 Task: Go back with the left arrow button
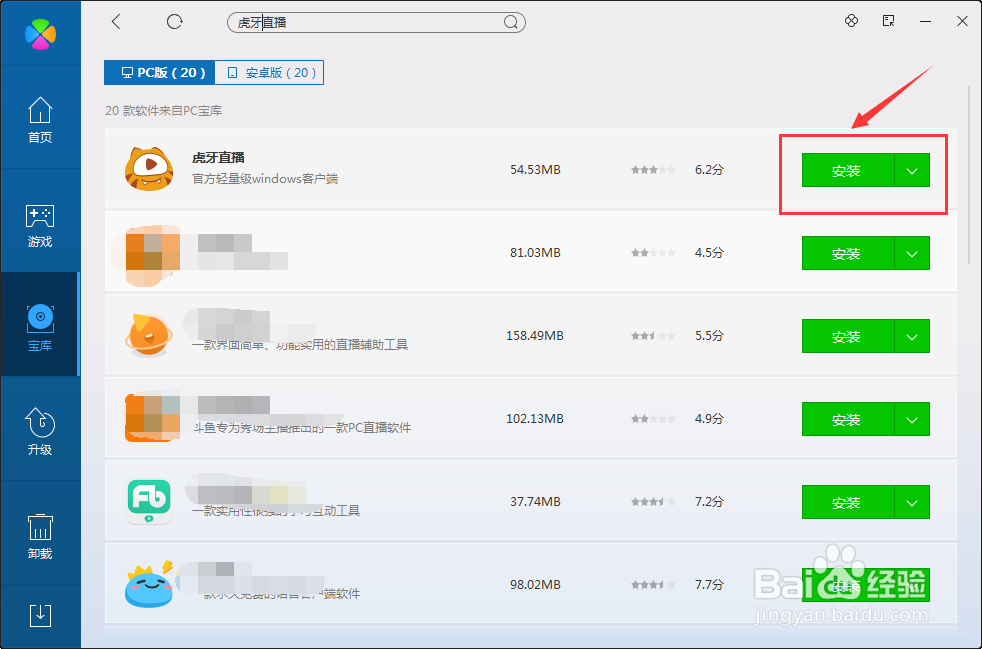click(x=116, y=22)
